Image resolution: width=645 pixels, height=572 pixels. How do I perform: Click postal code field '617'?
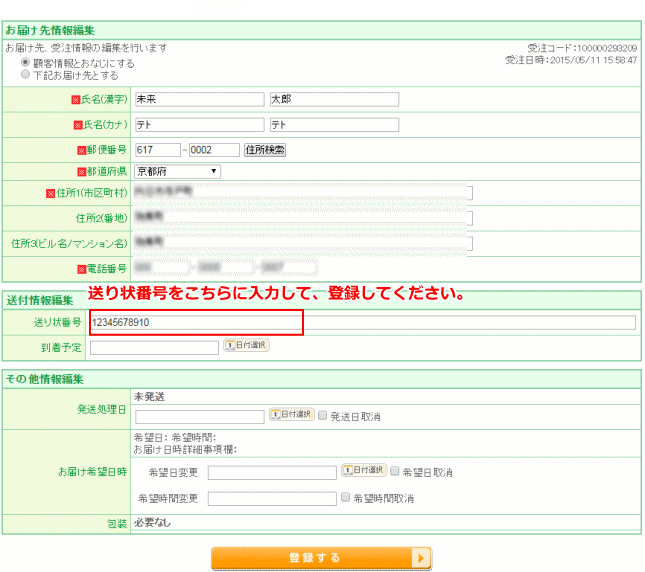pyautogui.click(x=158, y=150)
